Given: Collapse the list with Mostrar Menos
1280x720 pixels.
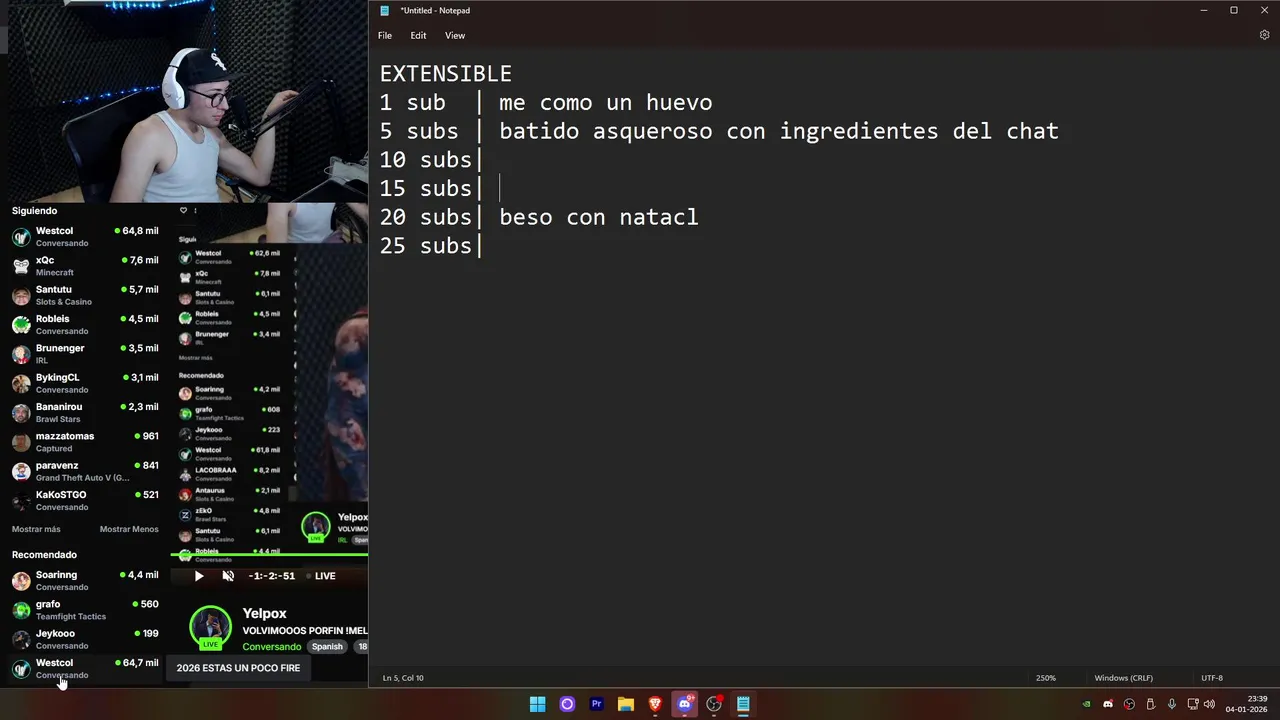Looking at the screenshot, I should pos(129,529).
